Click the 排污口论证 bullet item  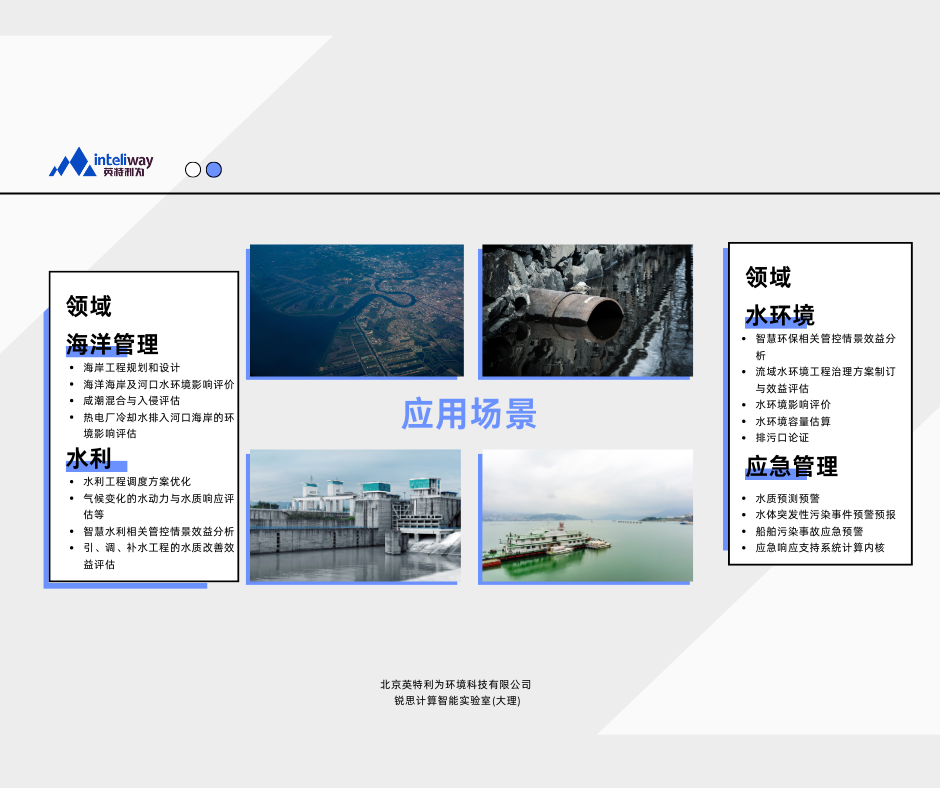tap(781, 438)
